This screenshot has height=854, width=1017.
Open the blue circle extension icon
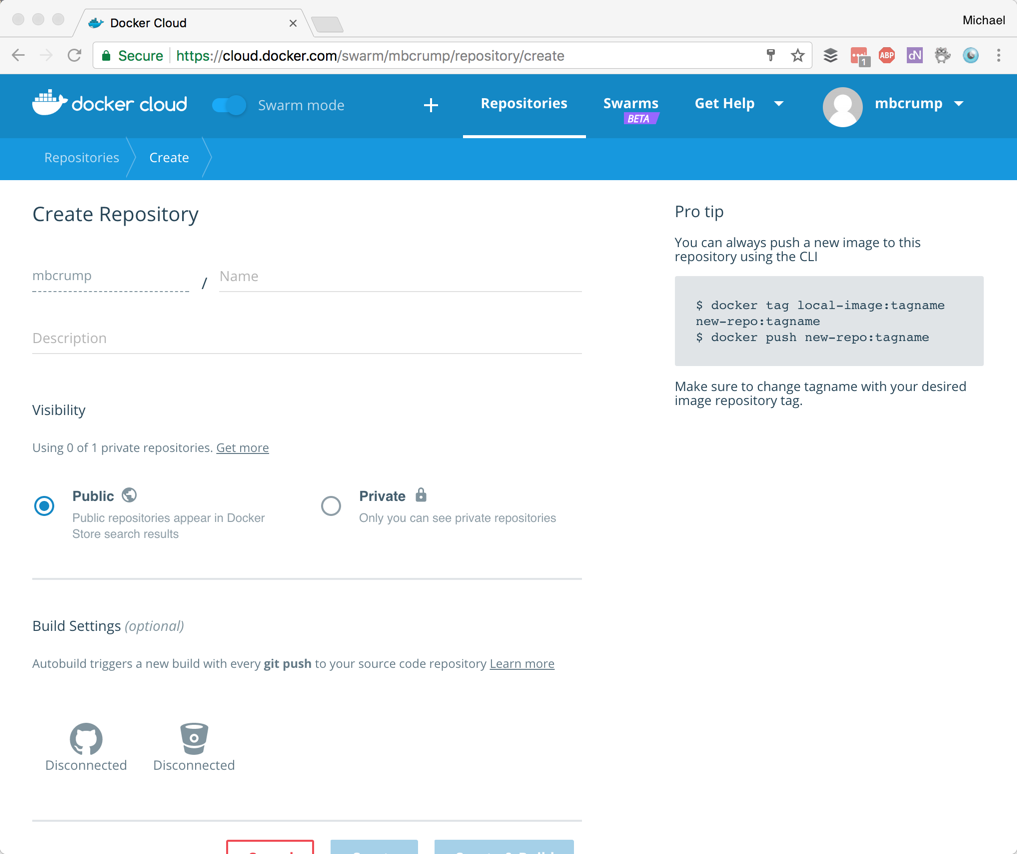click(x=971, y=56)
